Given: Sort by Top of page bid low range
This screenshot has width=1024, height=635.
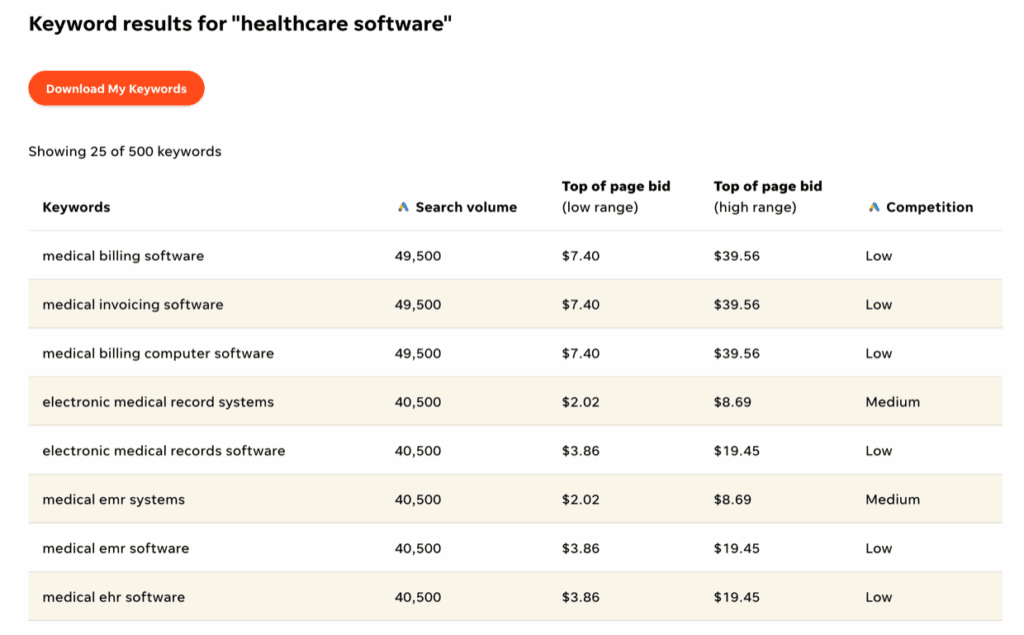Looking at the screenshot, I should (x=615, y=196).
